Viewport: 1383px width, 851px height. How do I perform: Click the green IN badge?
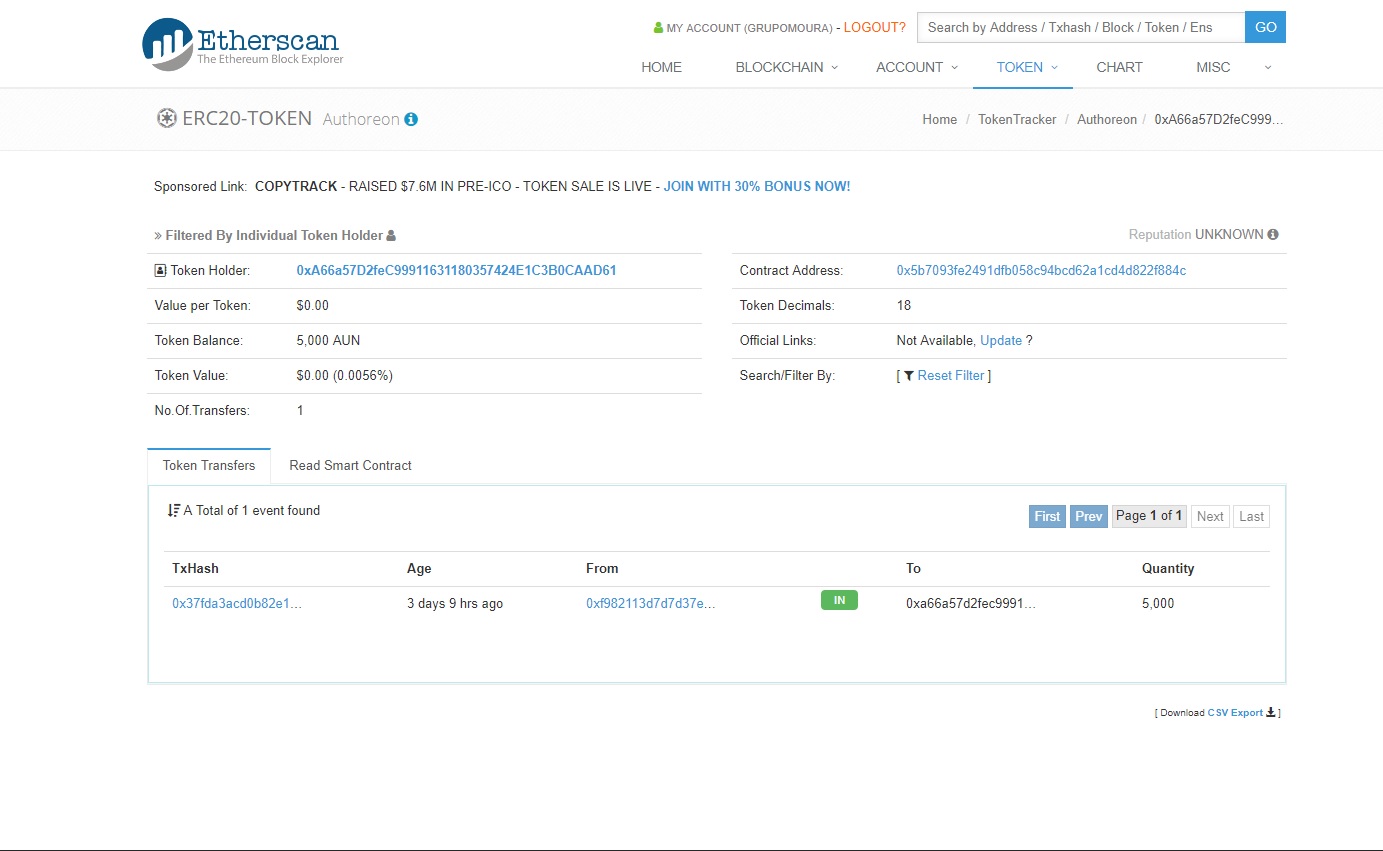click(839, 600)
